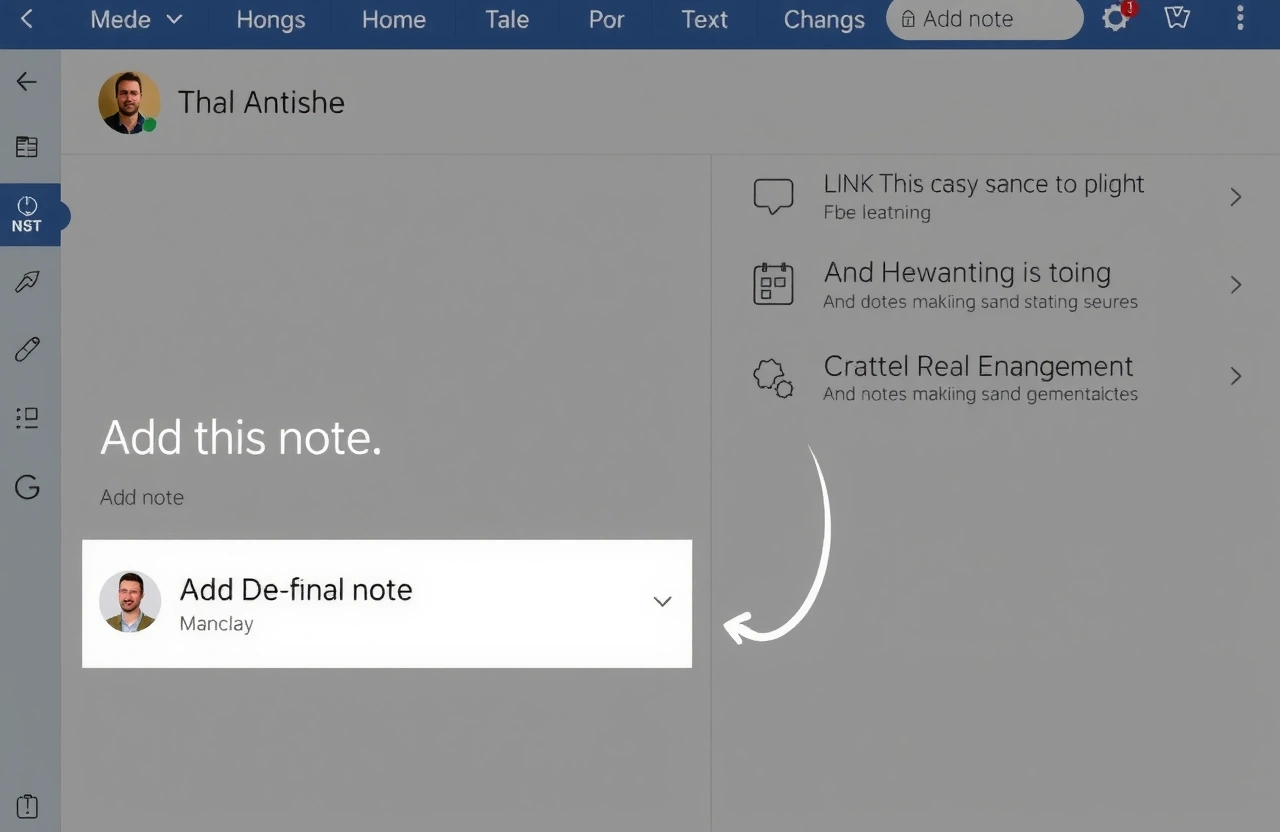Expand LINK This casy sance to plight
The width and height of the screenshot is (1280, 832).
tap(1236, 197)
